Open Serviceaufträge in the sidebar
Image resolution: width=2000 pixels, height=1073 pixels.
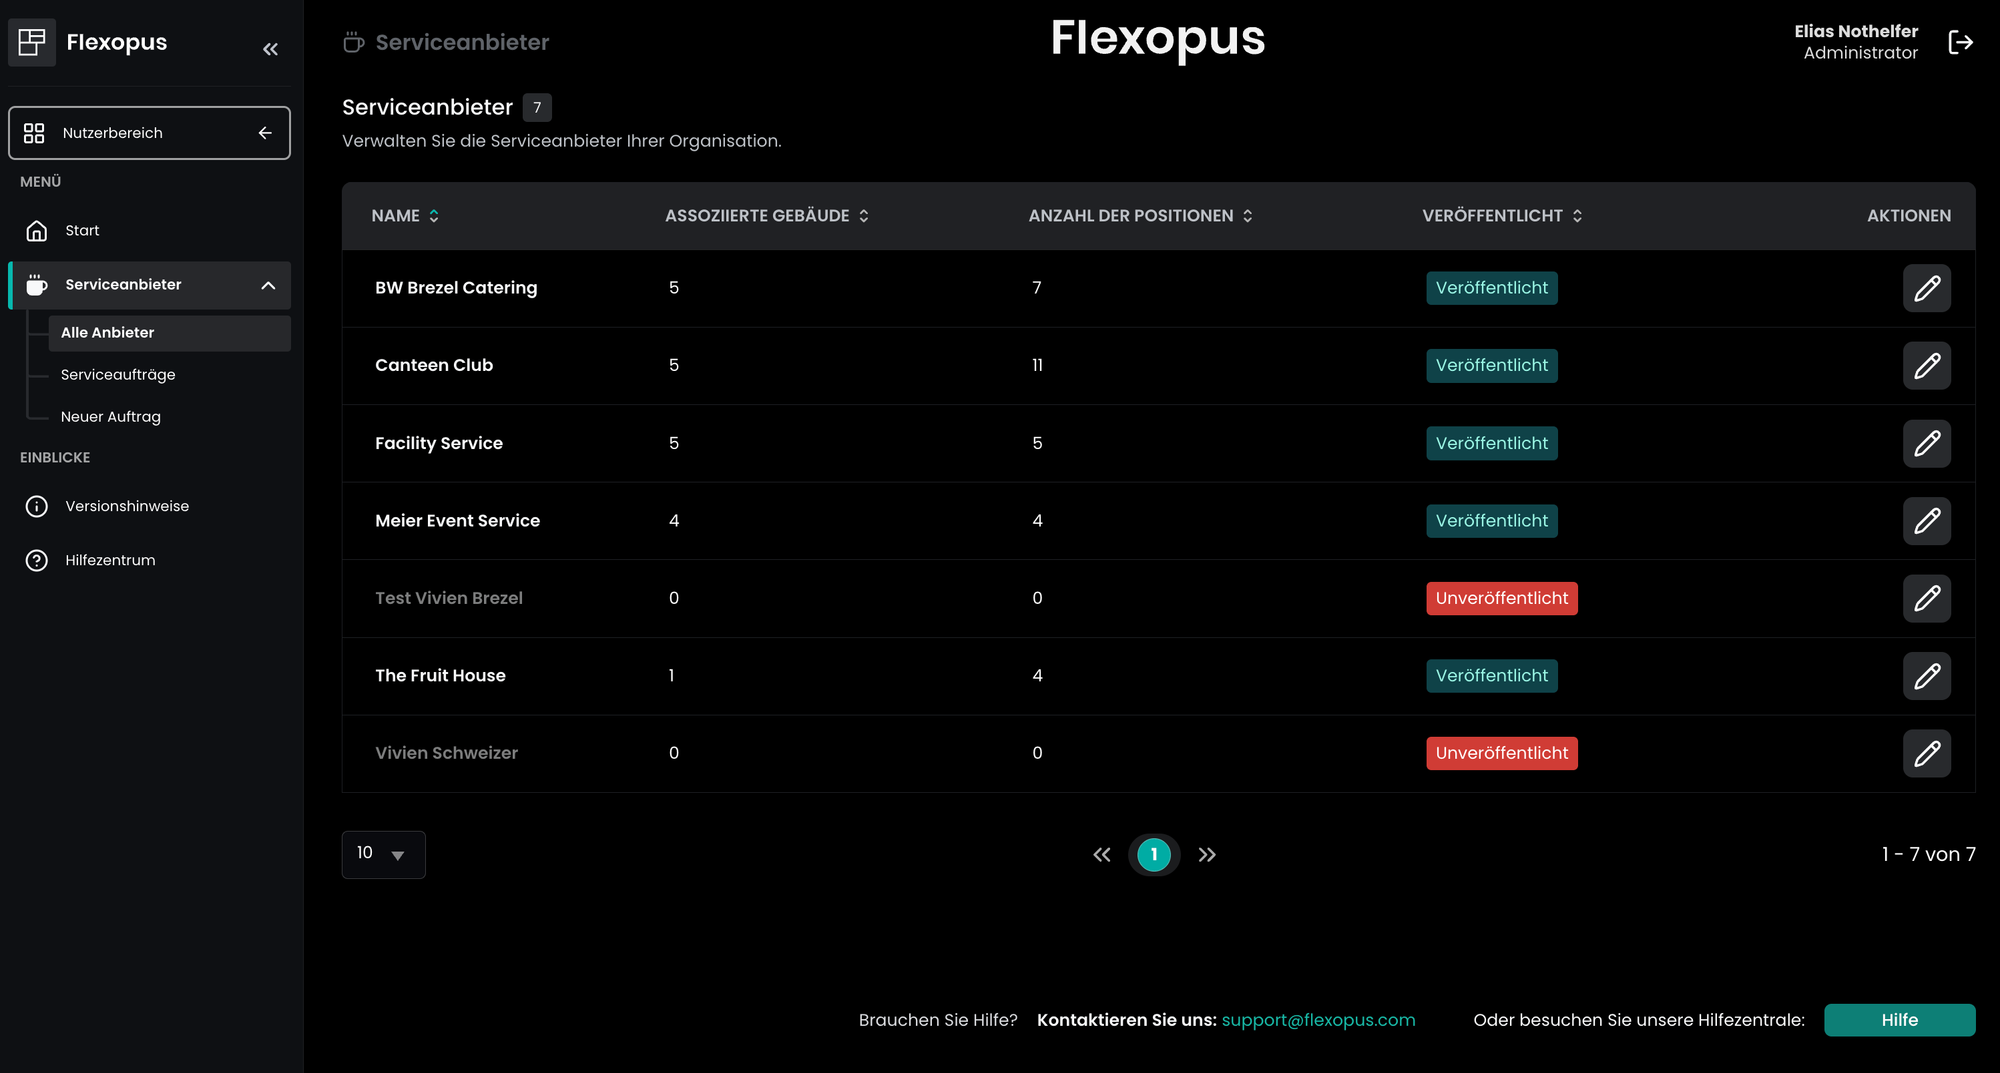click(x=118, y=375)
